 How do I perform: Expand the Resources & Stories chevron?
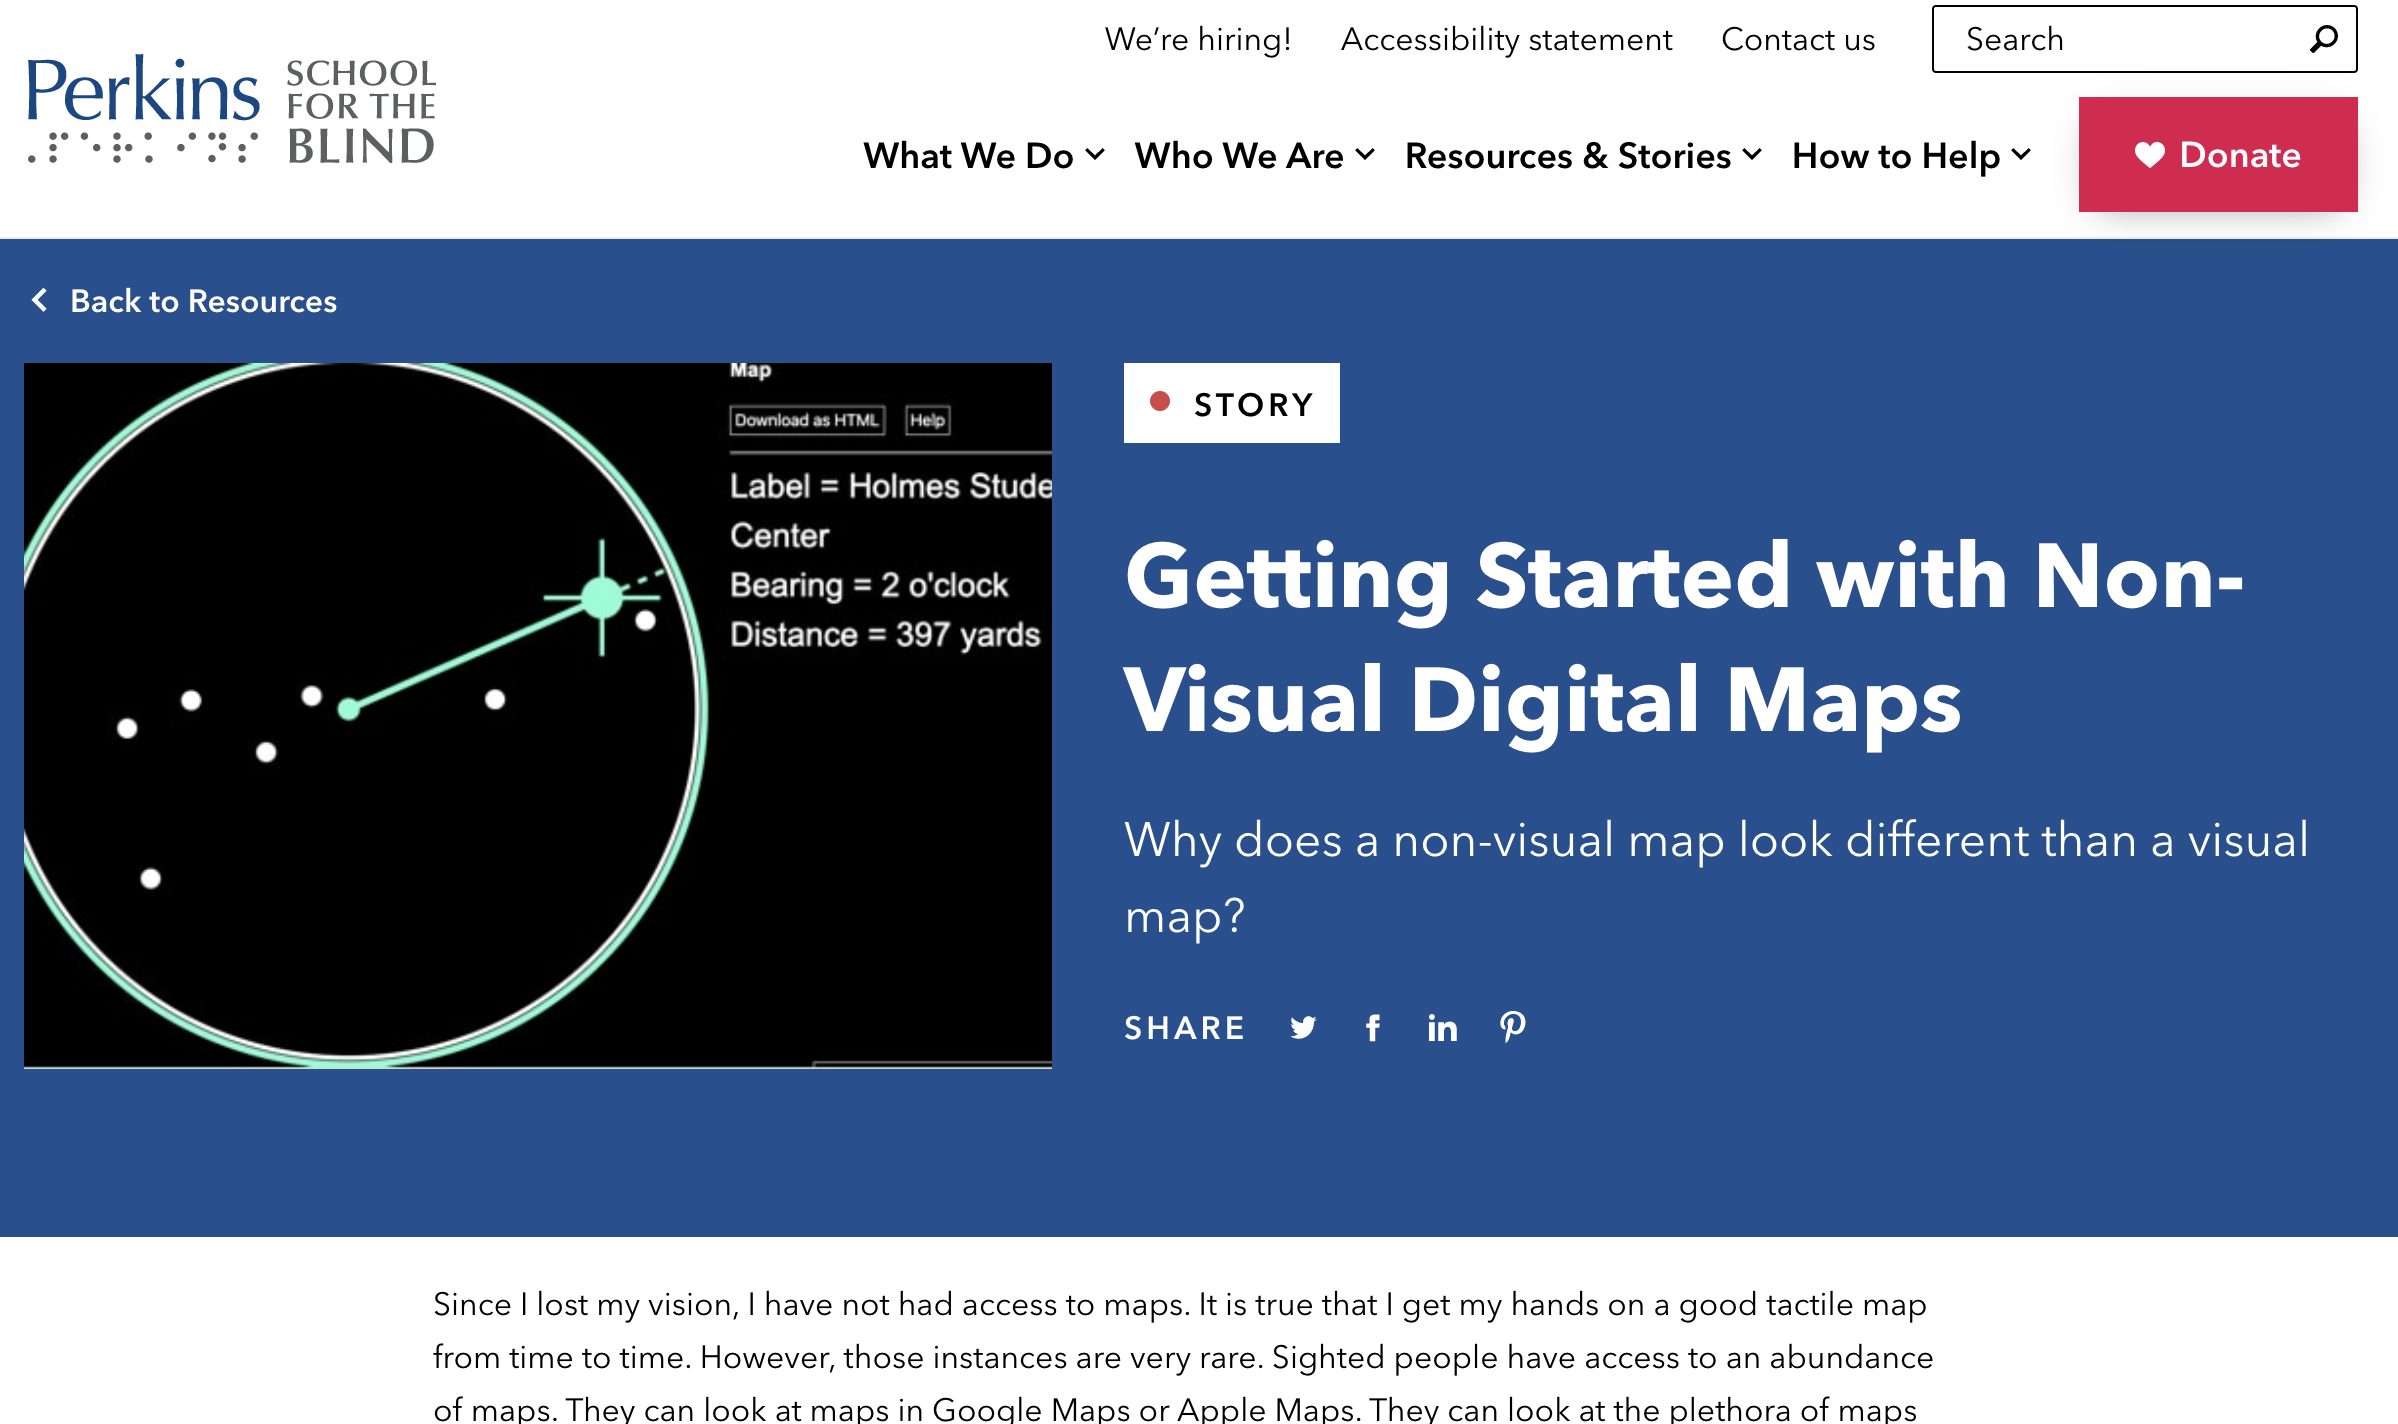tap(1752, 155)
